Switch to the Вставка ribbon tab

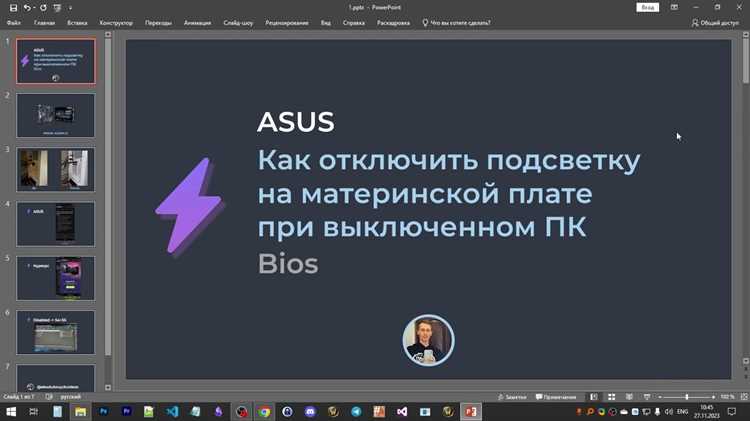[77, 22]
